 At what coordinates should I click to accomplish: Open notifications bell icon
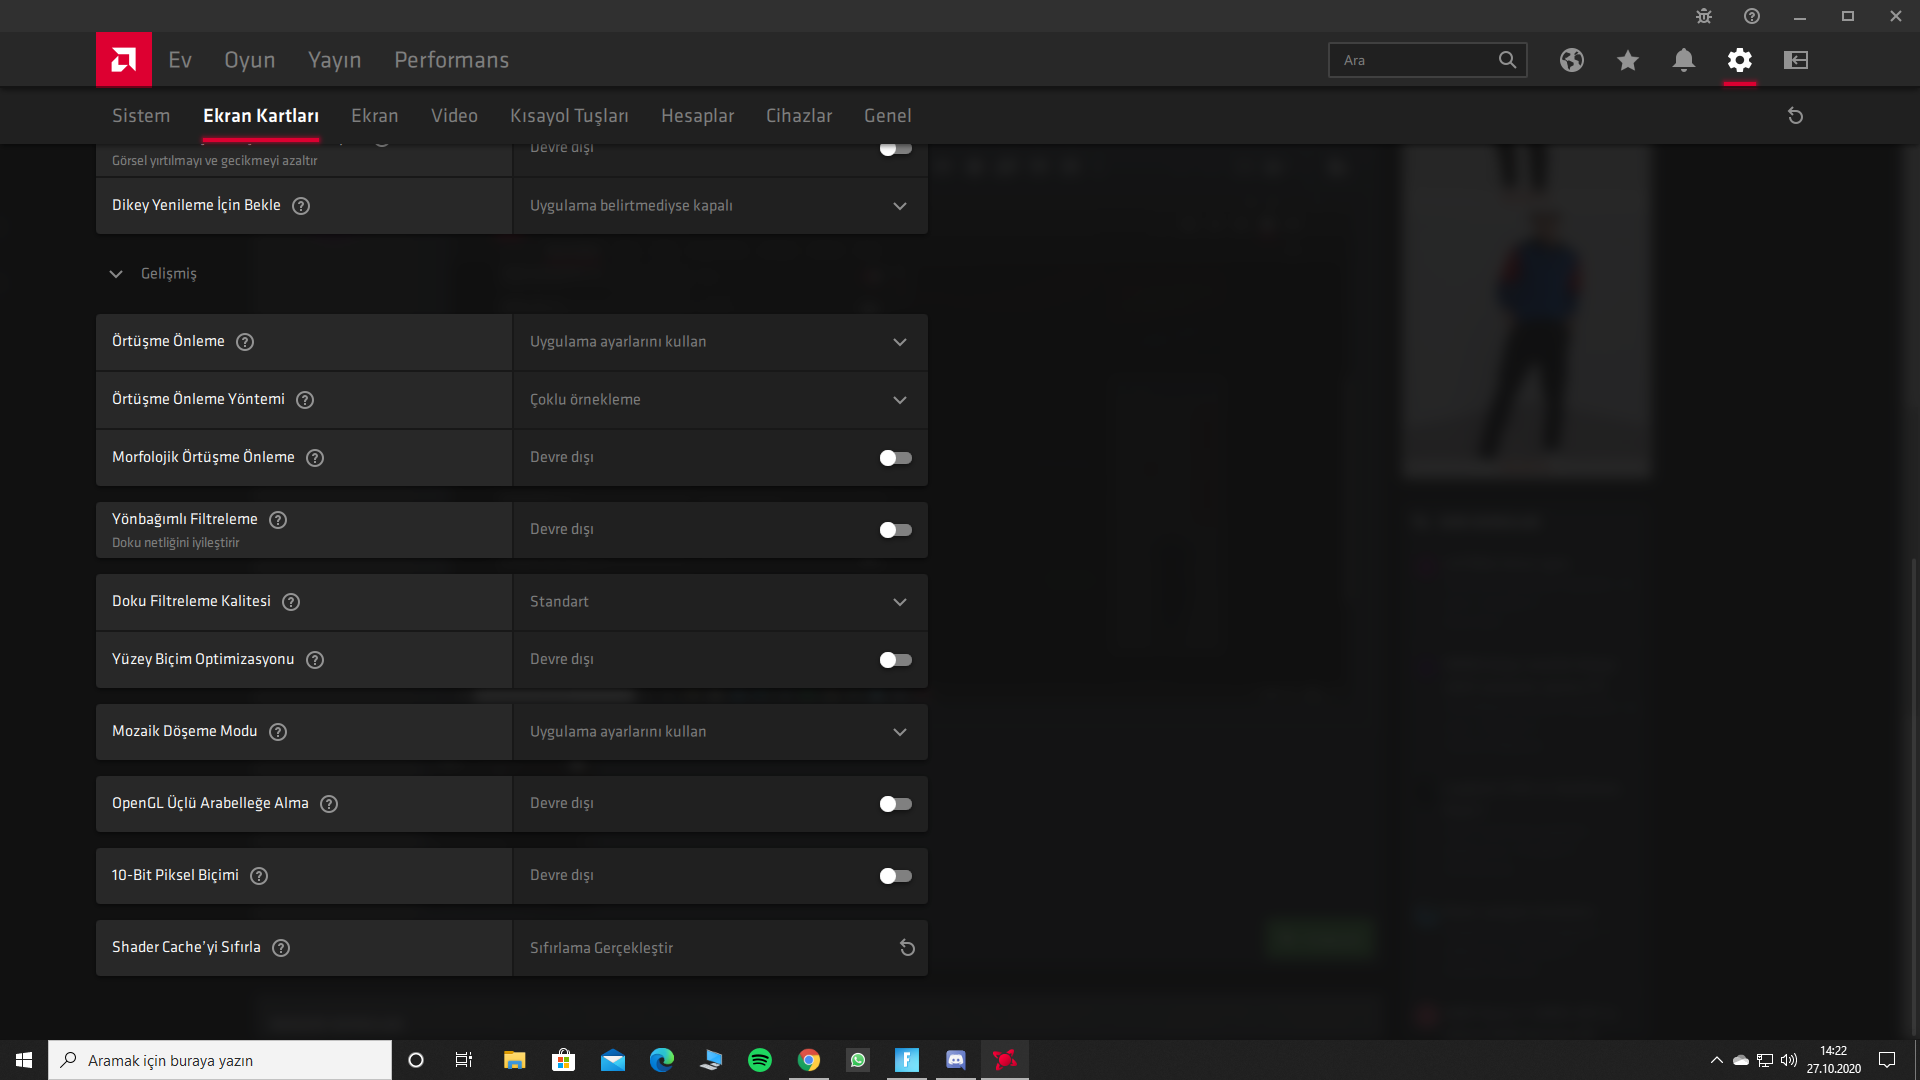(x=1683, y=60)
